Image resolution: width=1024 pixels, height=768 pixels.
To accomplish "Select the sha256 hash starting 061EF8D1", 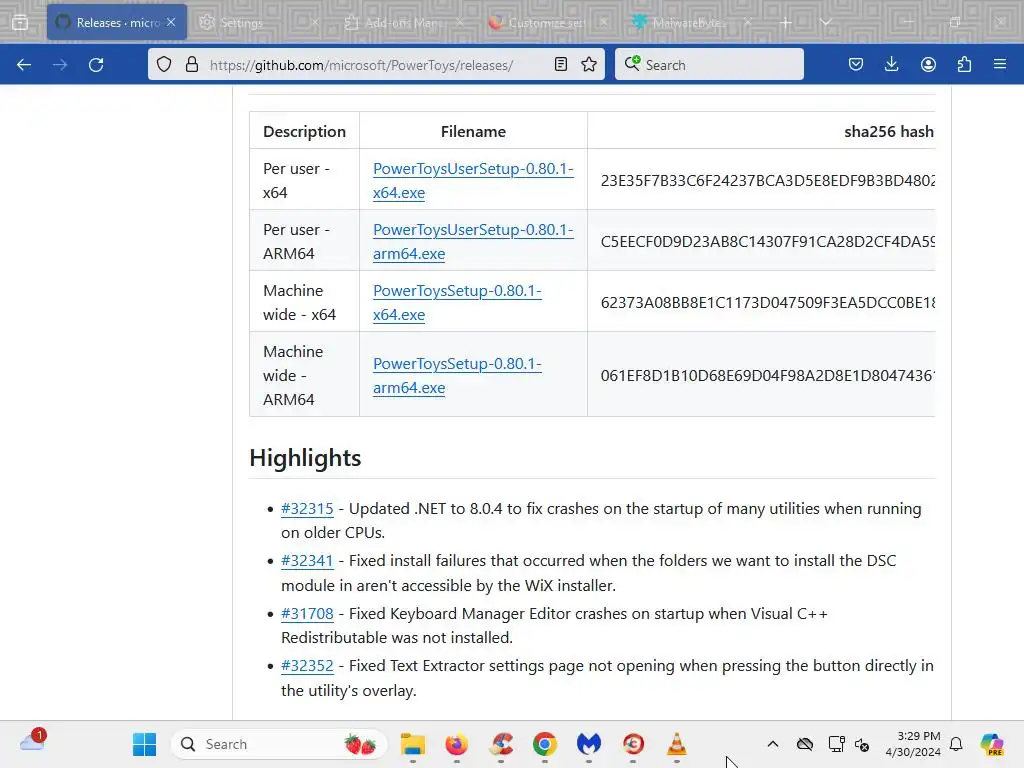I will 767,376.
